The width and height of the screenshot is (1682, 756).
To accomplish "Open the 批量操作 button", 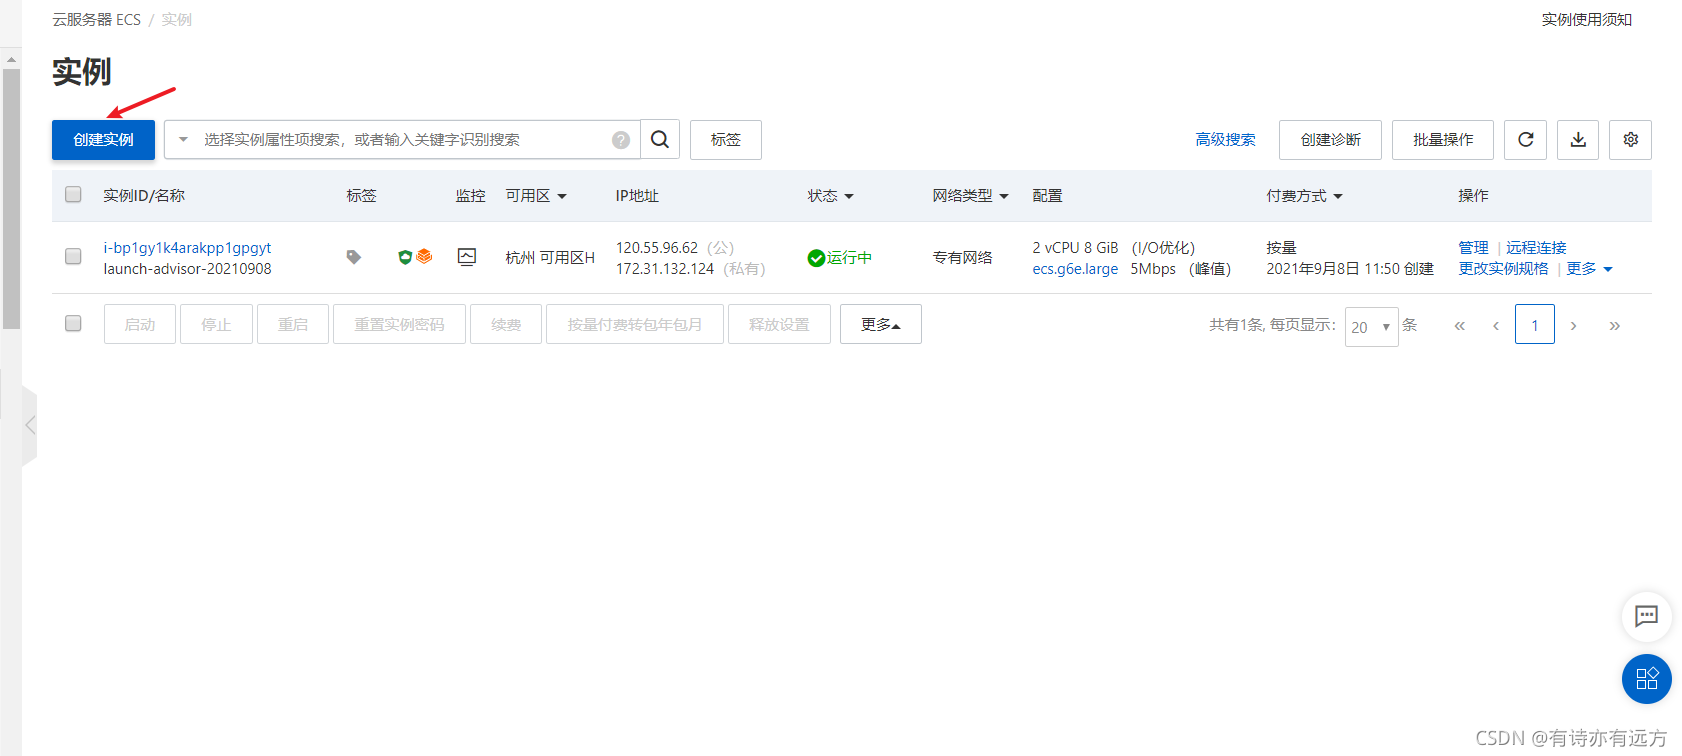I will (x=1443, y=140).
